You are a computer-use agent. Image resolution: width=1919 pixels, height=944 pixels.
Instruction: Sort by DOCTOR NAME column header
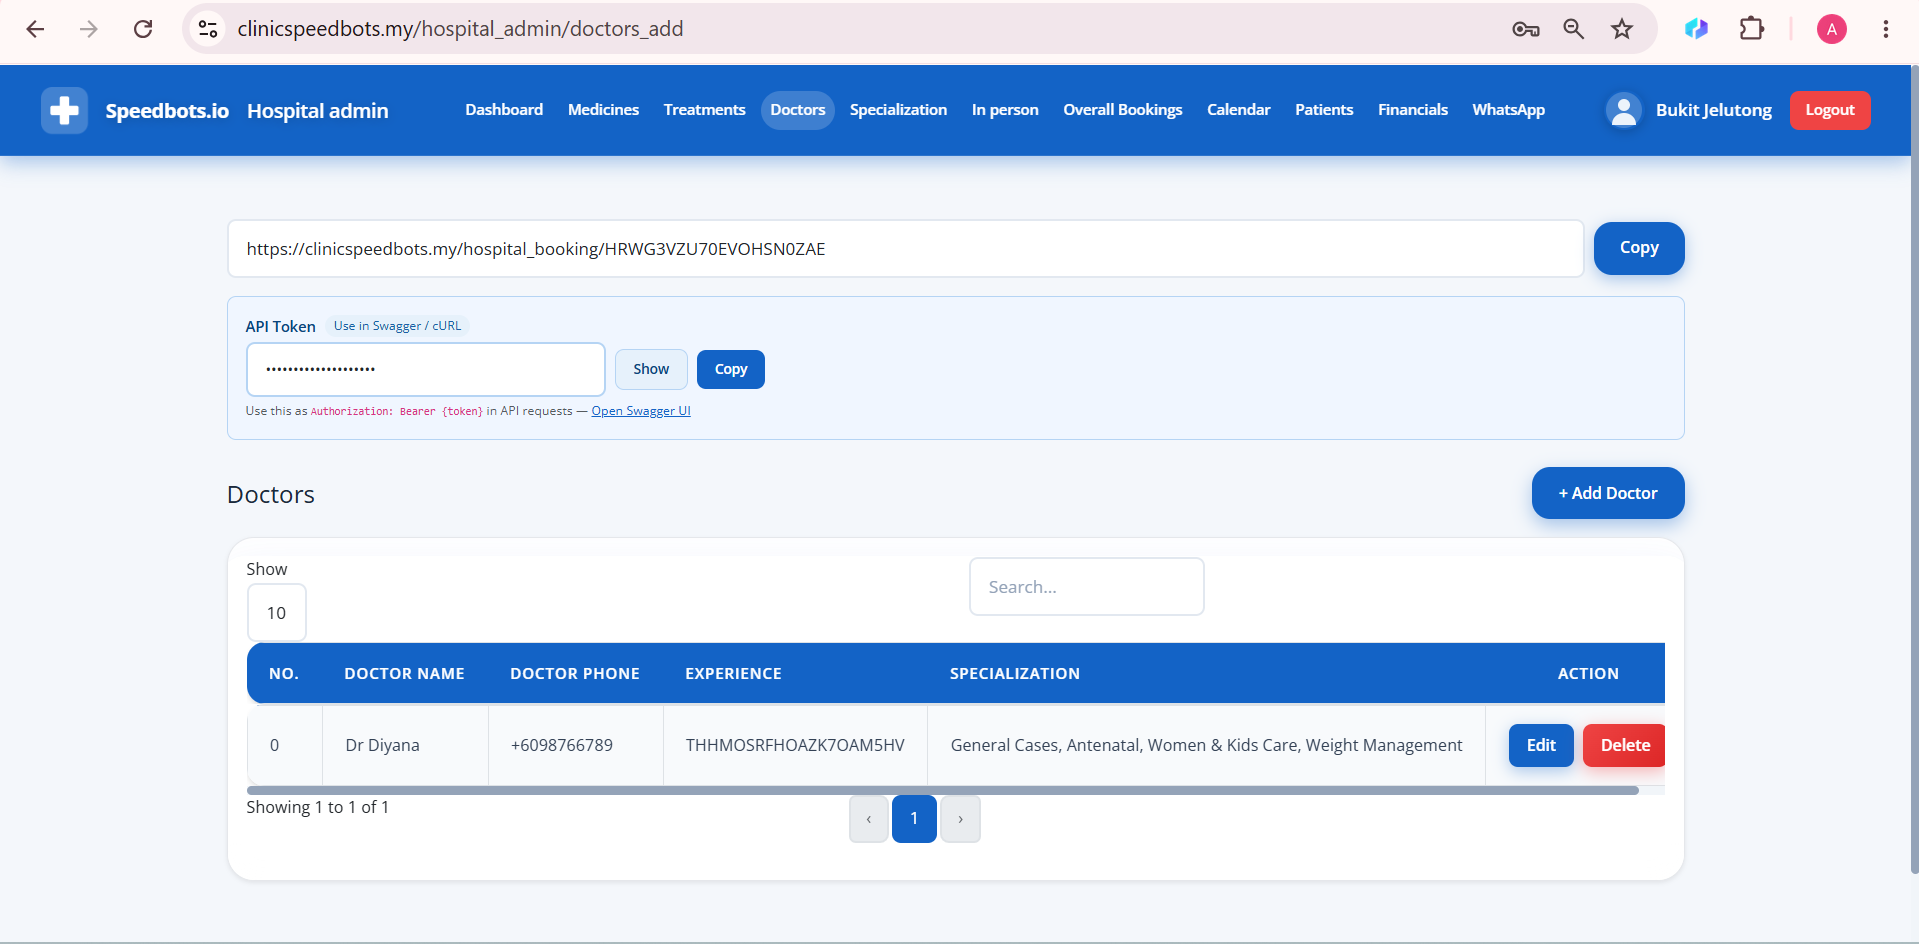point(404,674)
